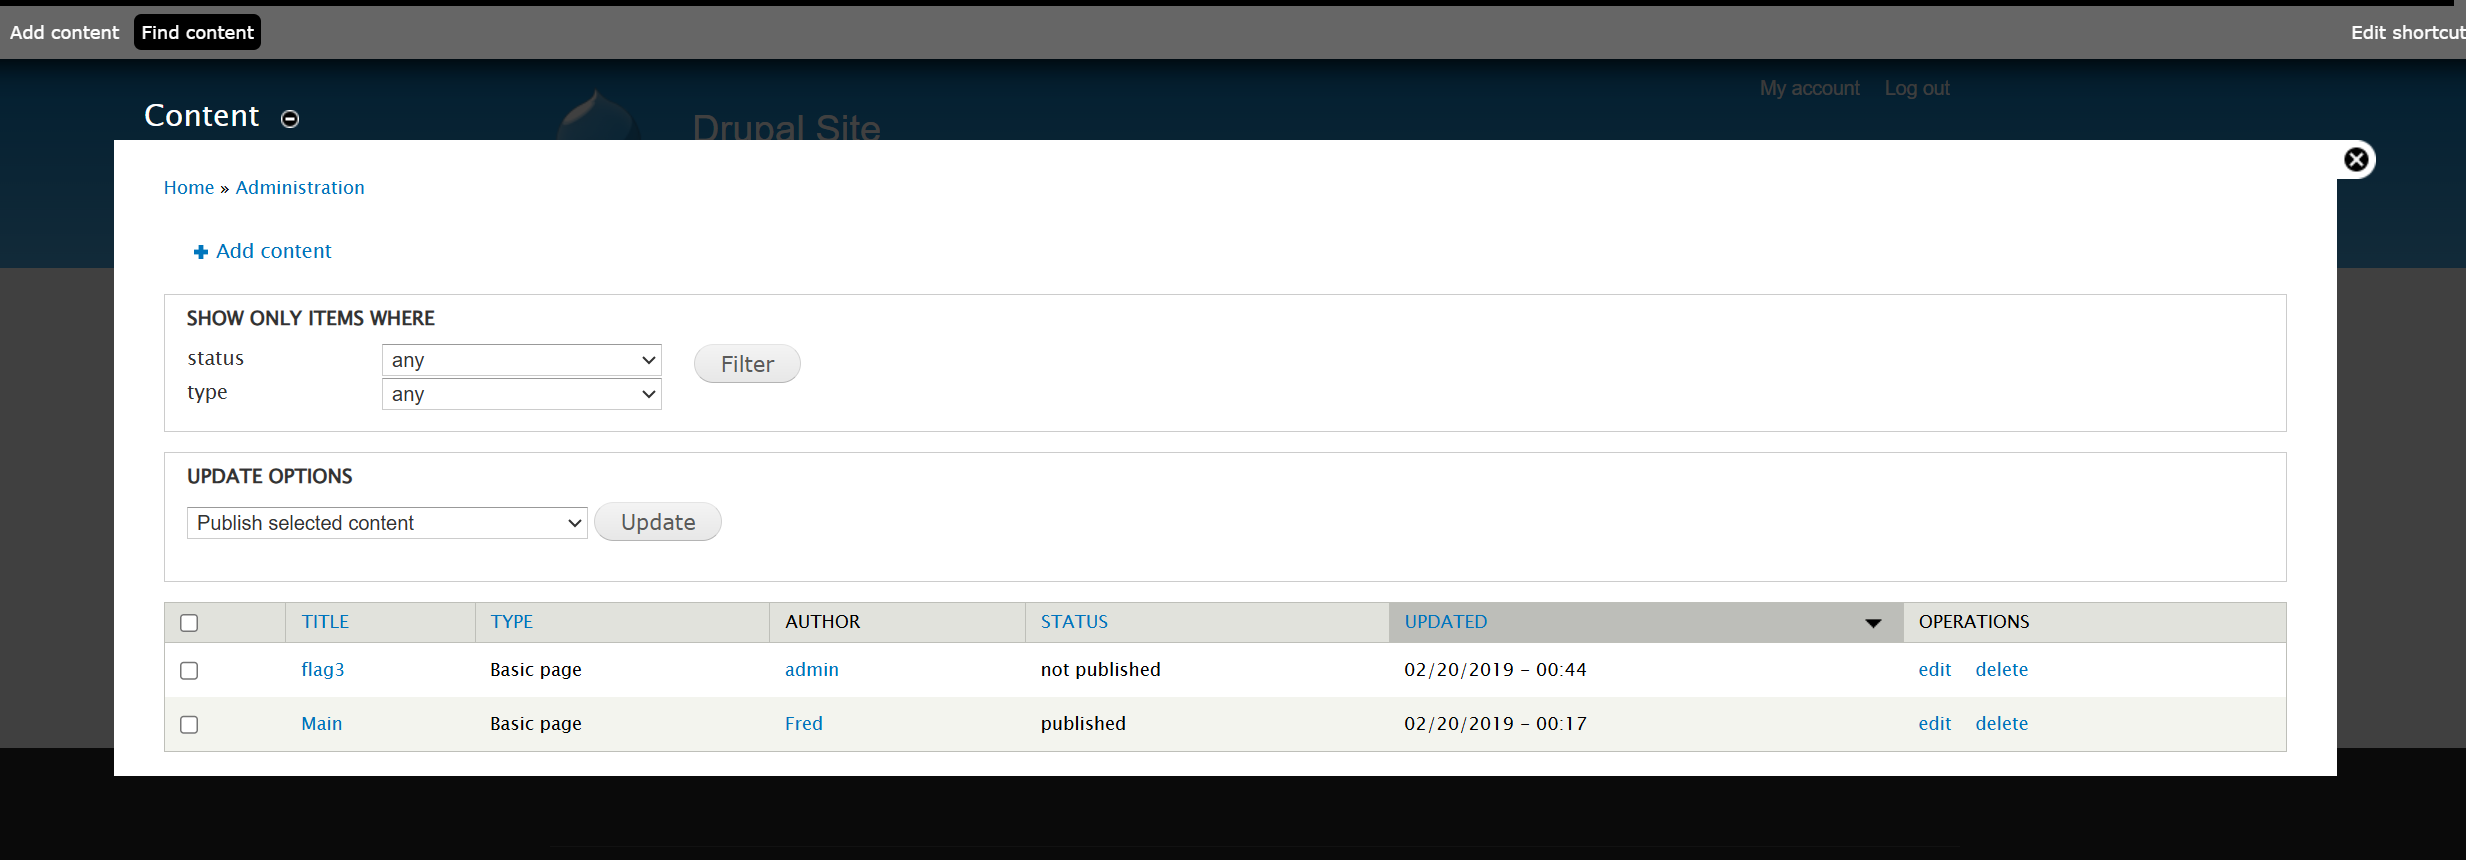Viewport: 2466px width, 860px height.
Task: Select the Find content toolbar item
Action: 197,32
